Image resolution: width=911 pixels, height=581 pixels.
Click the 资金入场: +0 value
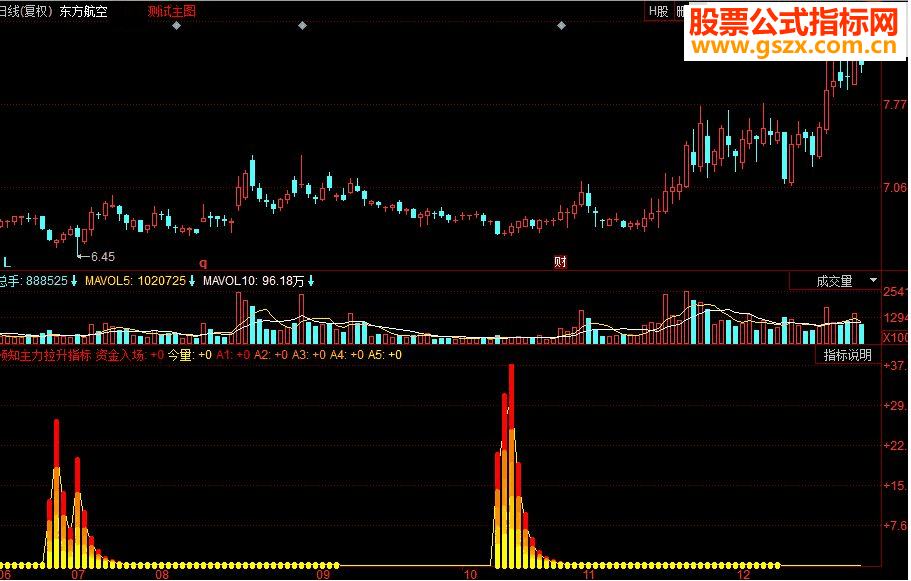pos(130,355)
